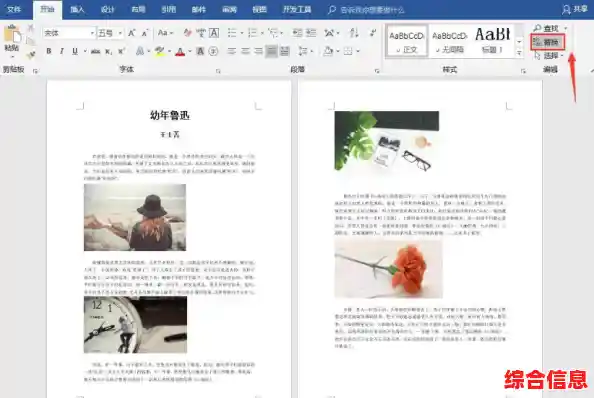594x398 pixels.
Task: Open the 文件 File tab
Action: tap(14, 9)
